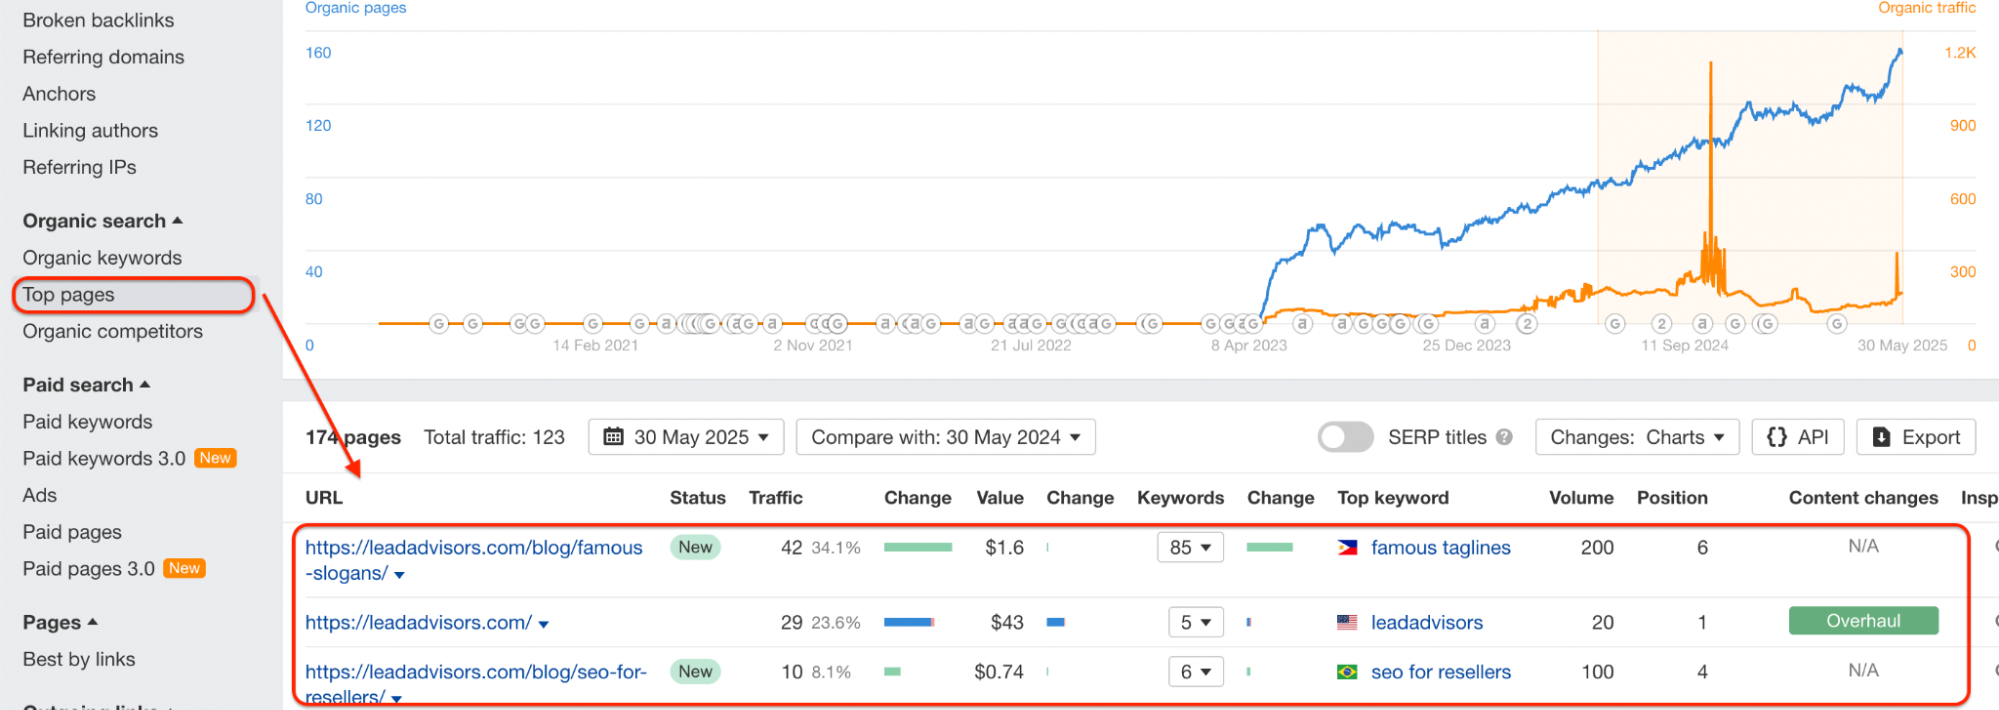This screenshot has width=1999, height=710.
Task: Click traffic change bar for leadadvisors.com row
Action: point(909,622)
